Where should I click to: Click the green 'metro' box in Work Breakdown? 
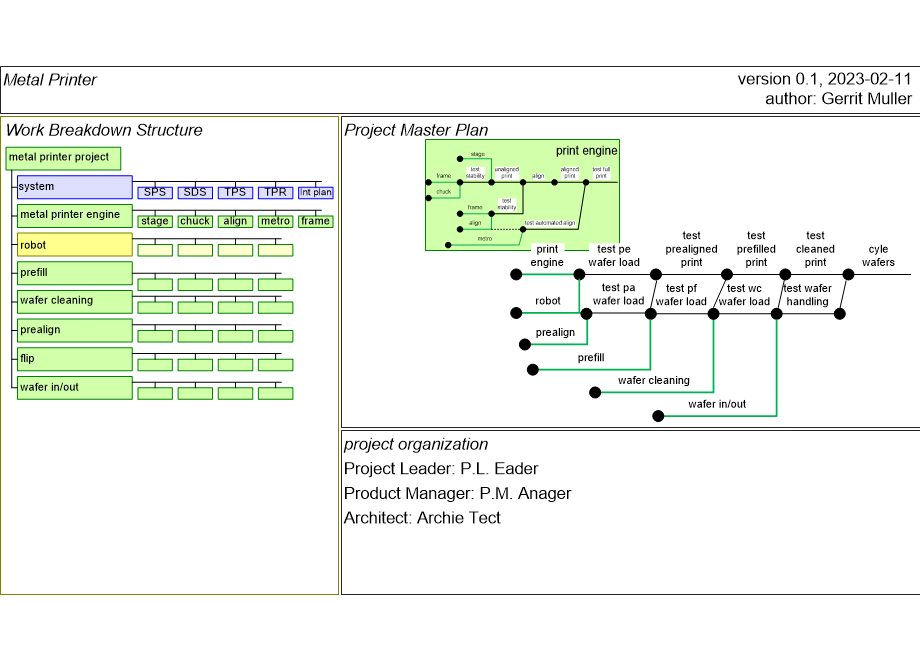click(x=275, y=221)
